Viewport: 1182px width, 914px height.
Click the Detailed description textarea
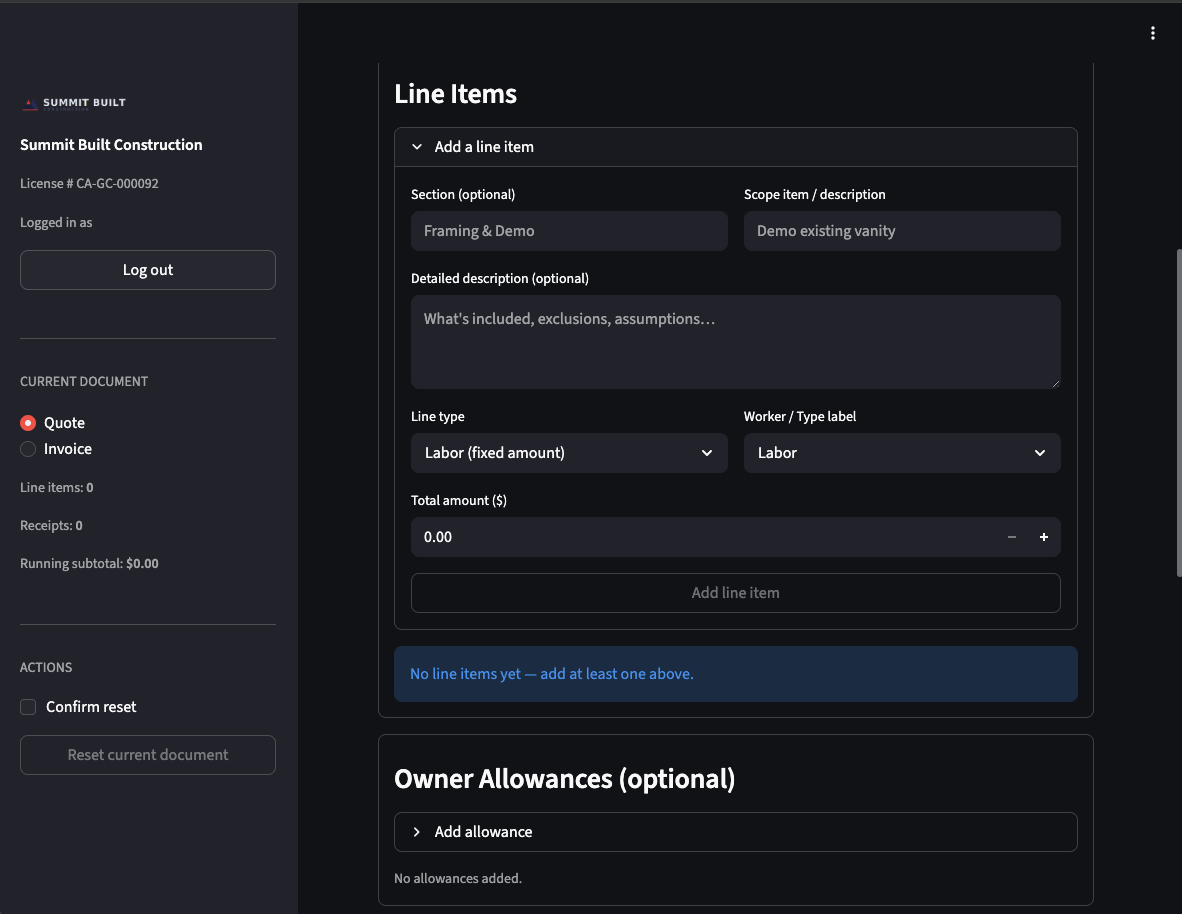pos(735,341)
